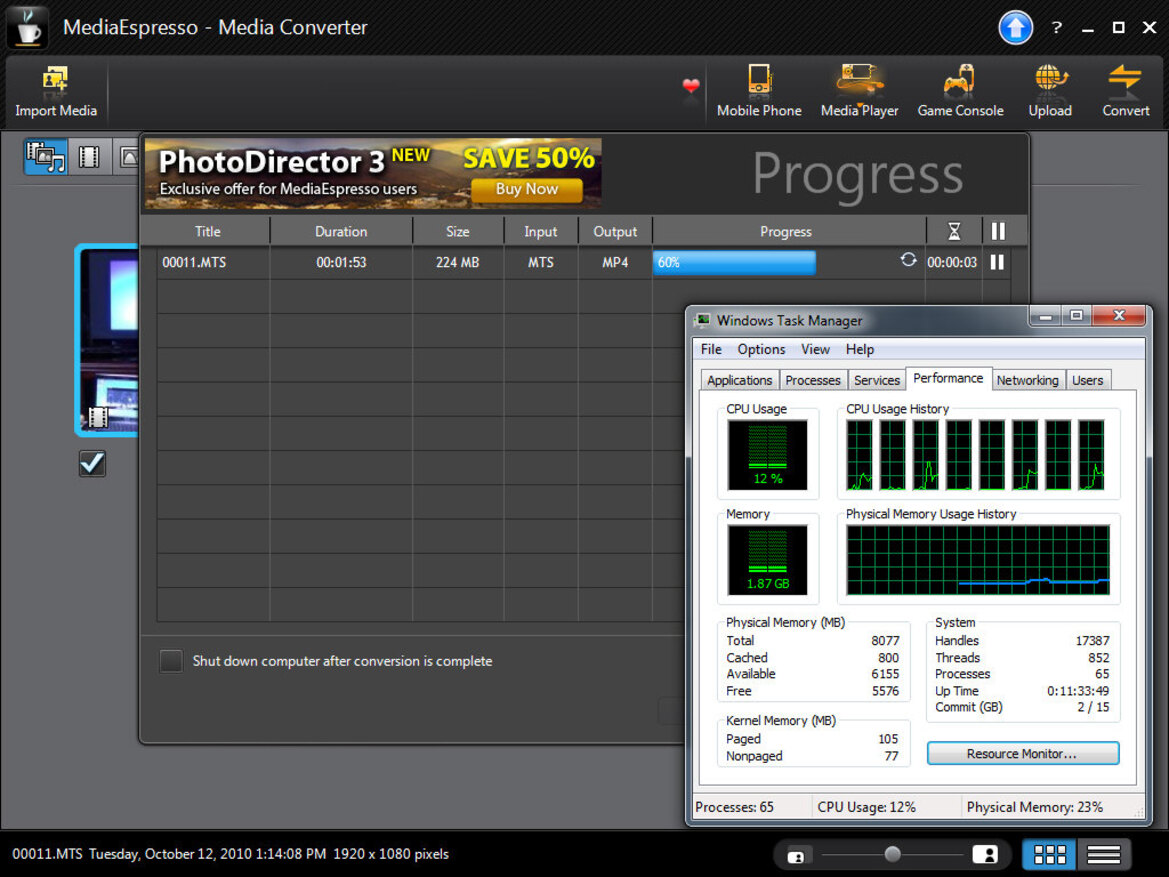Show all media types filter
The image size is (1169, 877).
45,157
